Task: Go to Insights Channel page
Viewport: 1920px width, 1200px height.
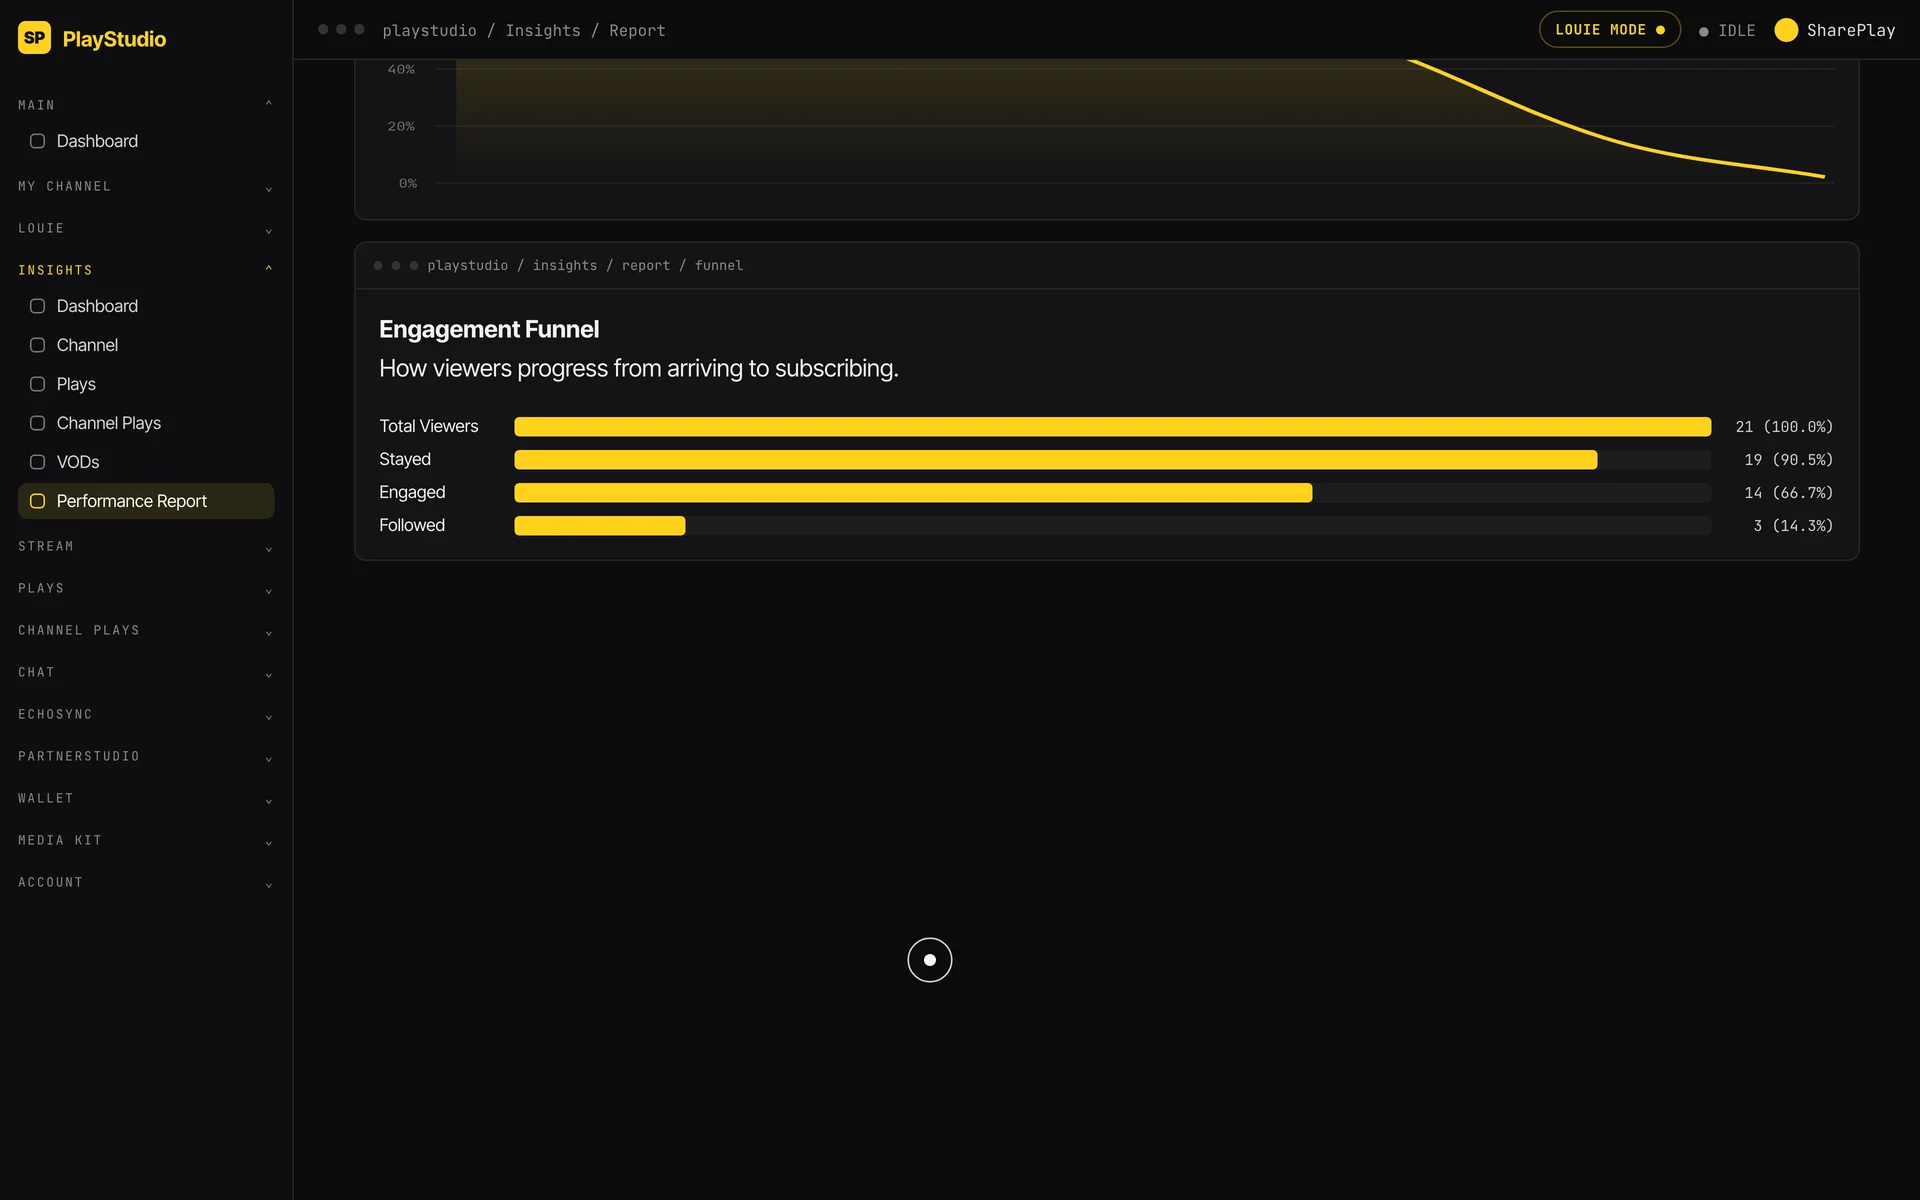Action: point(146,345)
